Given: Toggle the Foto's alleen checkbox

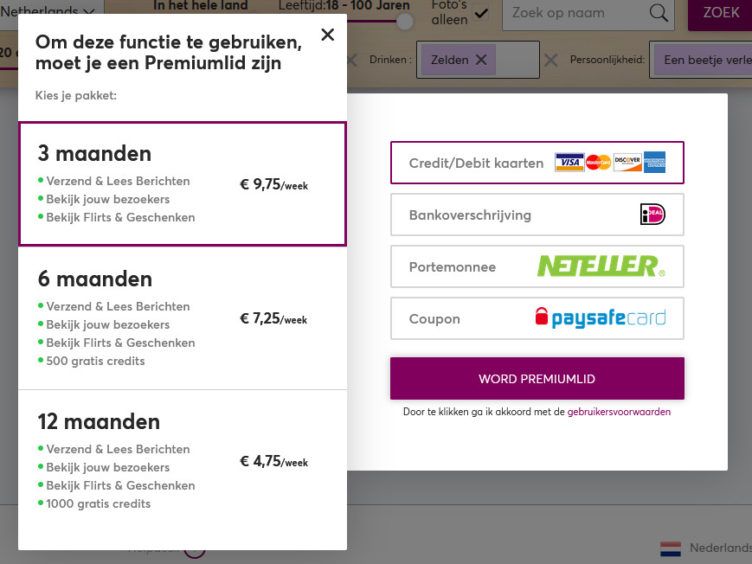Looking at the screenshot, I should pyautogui.click(x=481, y=14).
